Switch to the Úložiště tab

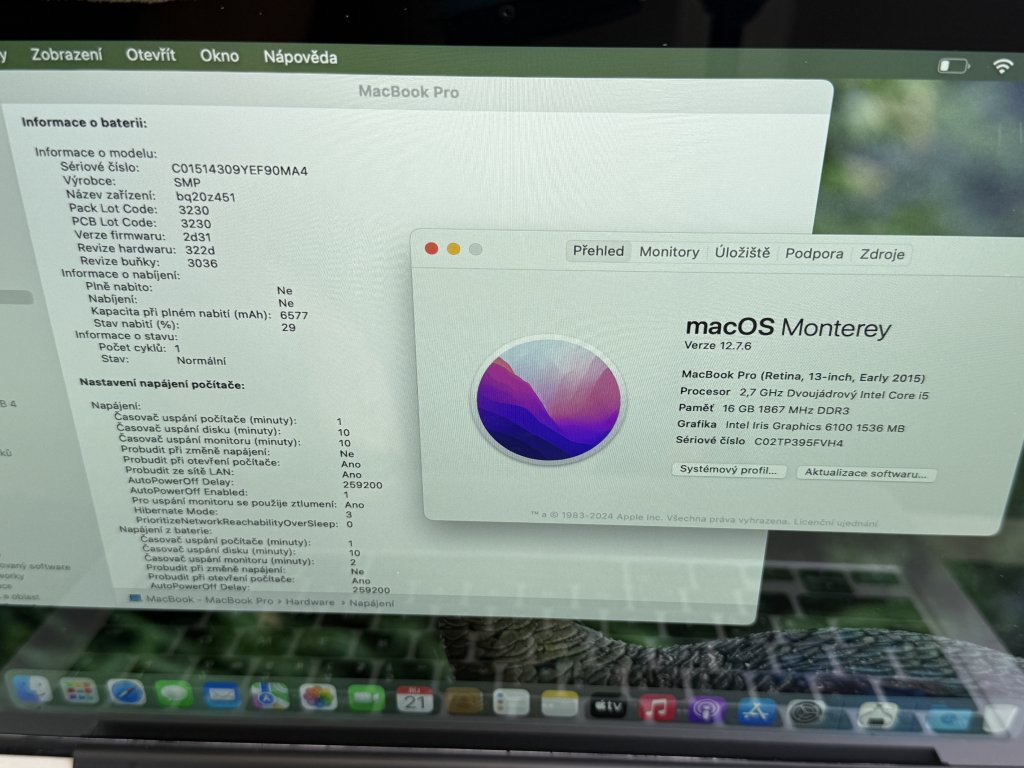(742, 253)
